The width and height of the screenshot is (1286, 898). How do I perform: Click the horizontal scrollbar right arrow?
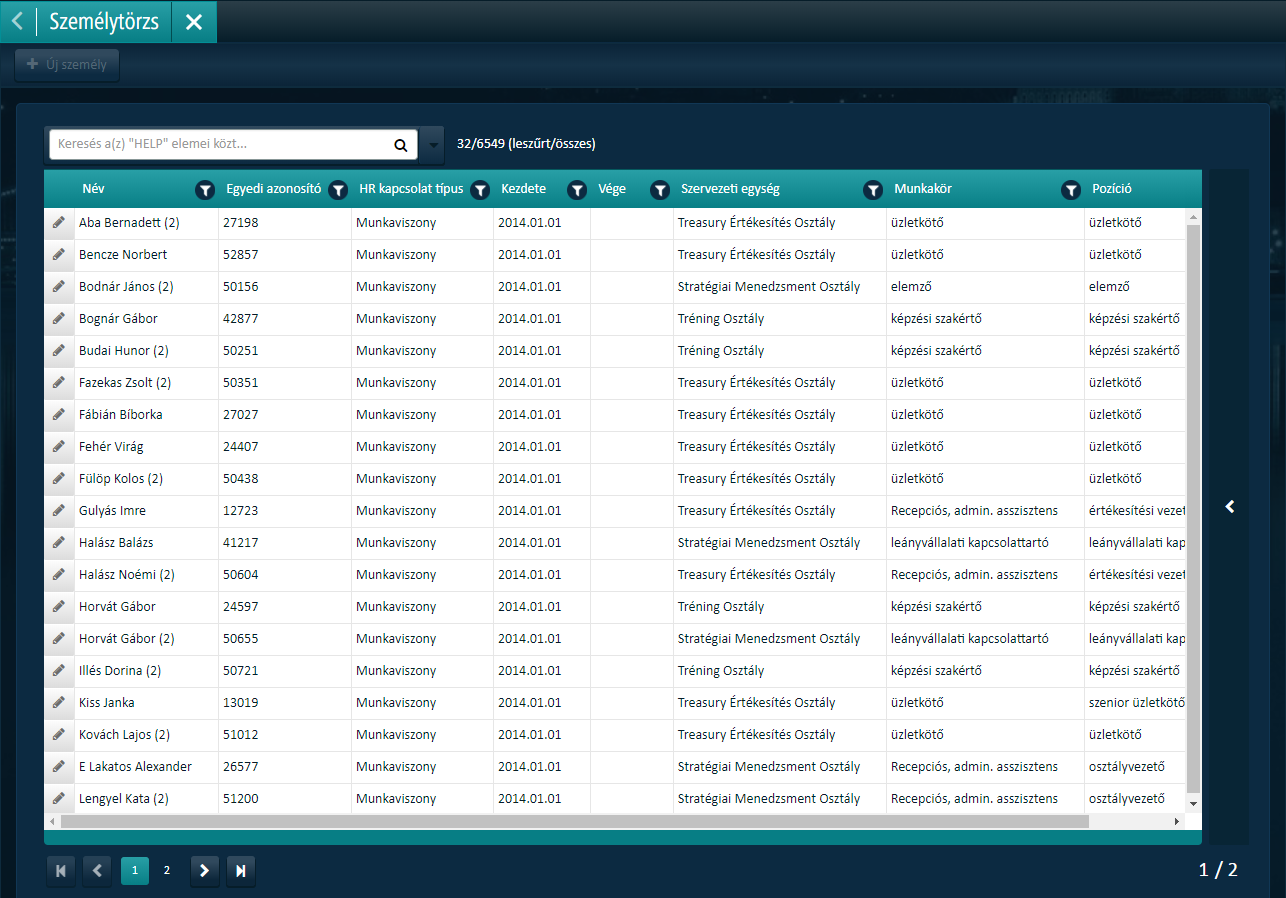(x=1177, y=821)
